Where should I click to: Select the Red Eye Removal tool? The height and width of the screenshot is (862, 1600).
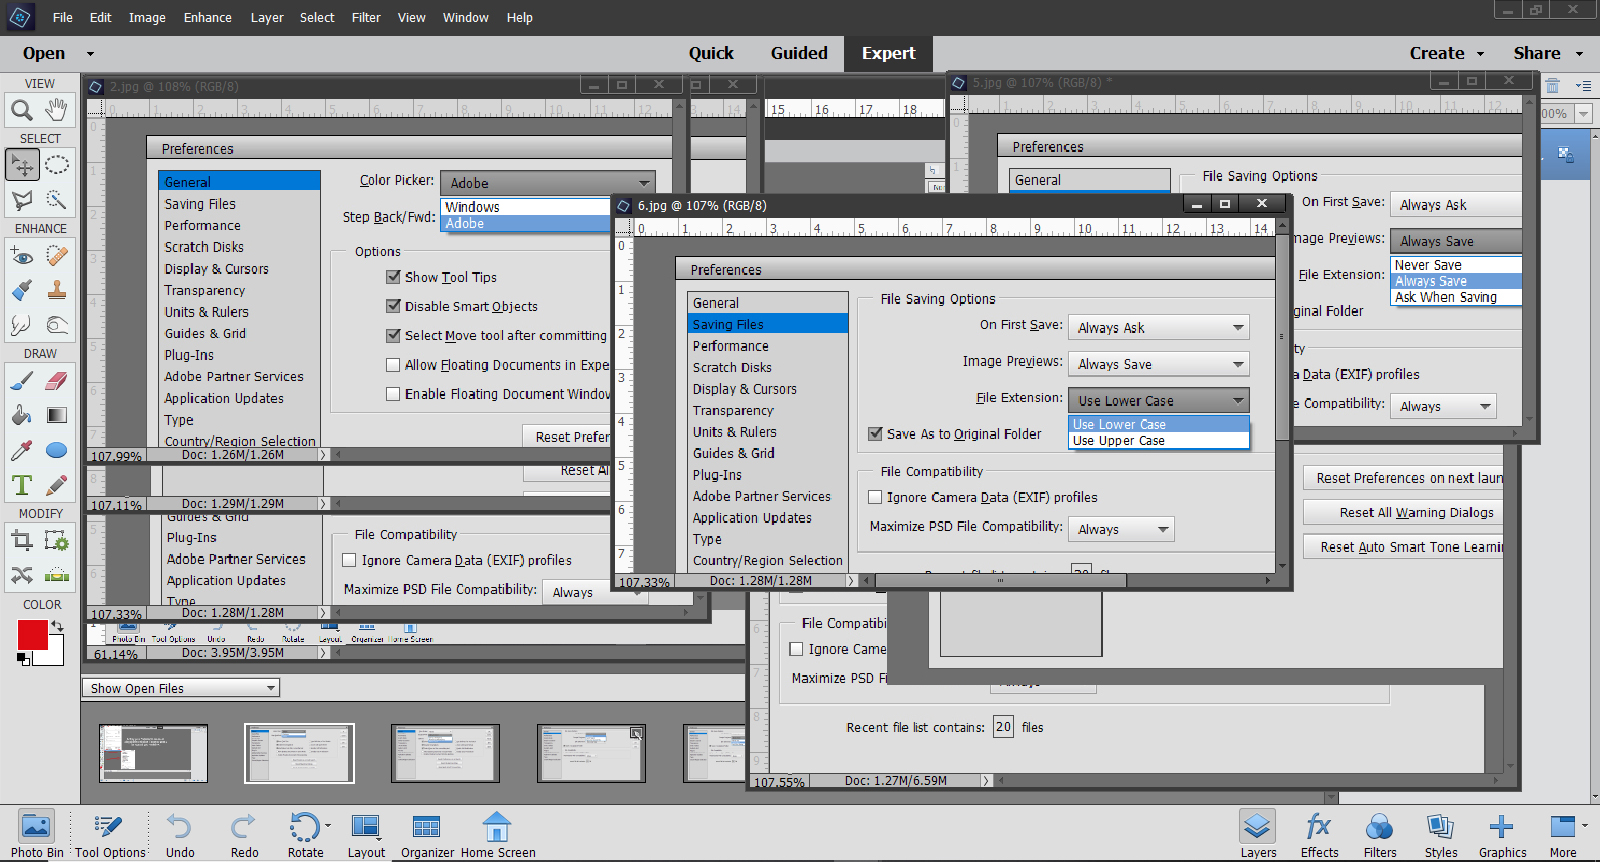click(x=22, y=256)
